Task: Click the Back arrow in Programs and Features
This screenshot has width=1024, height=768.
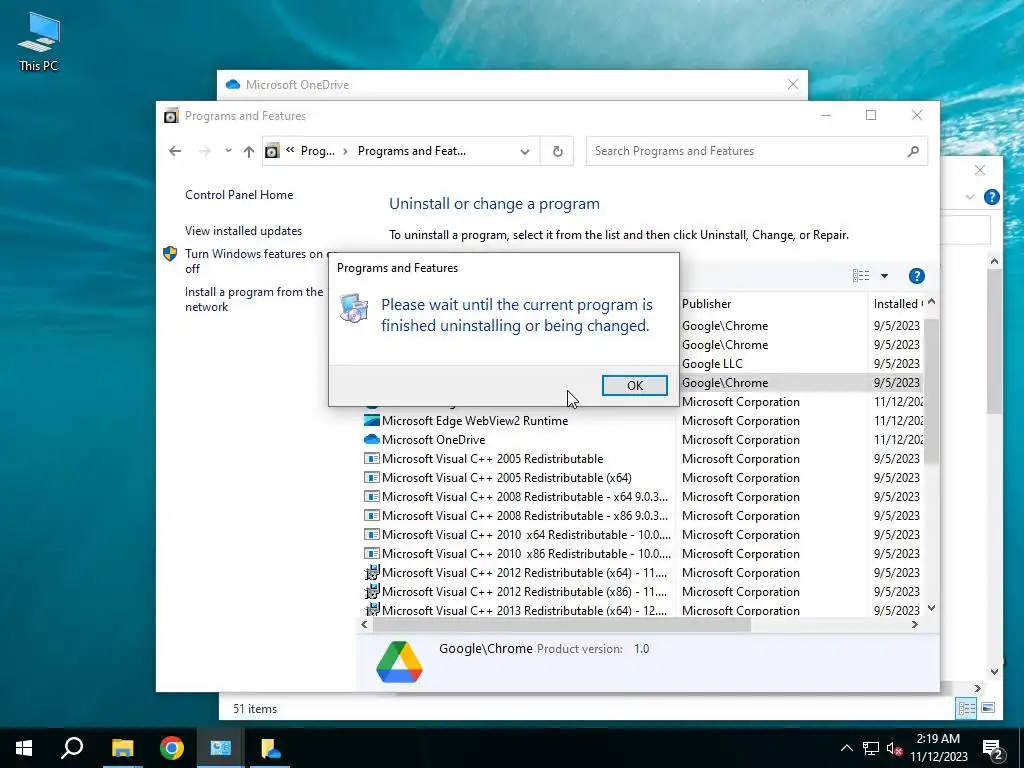Action: (x=175, y=151)
